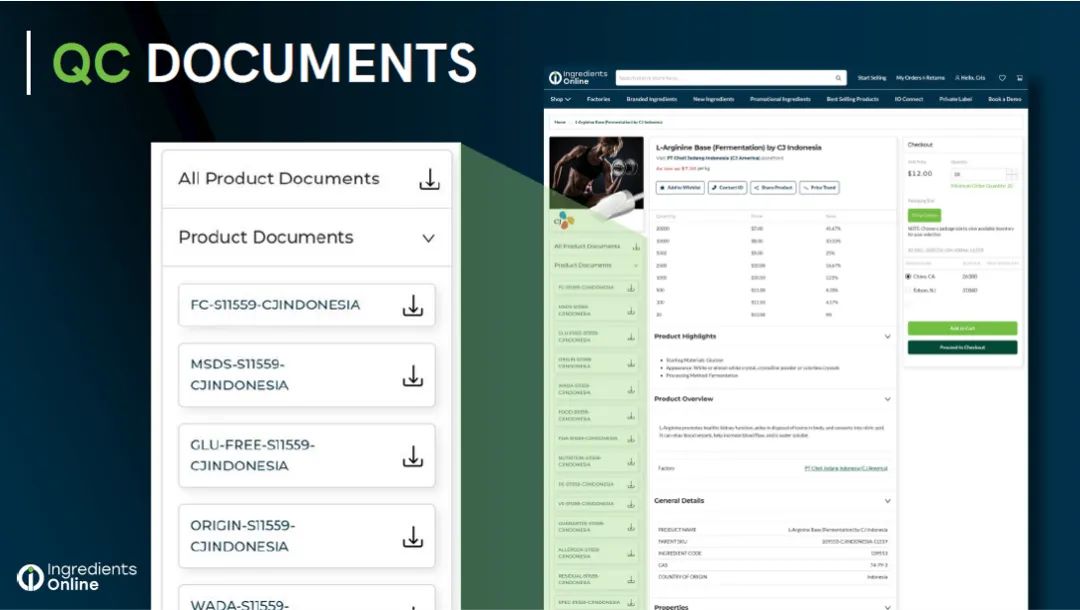
Task: Collapse the Product Overview section chevron
Action: pos(887,399)
